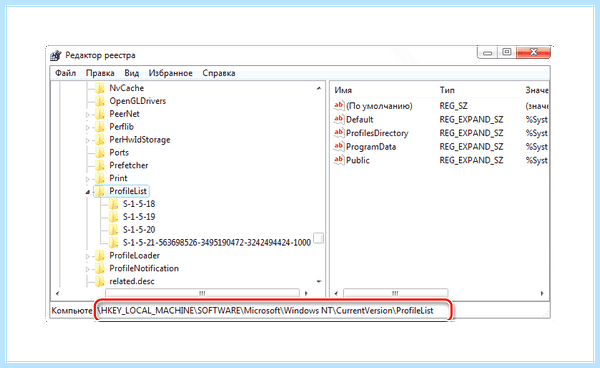This screenshot has height=368, width=600.
Task: Expand the Print key
Action: 88,179
